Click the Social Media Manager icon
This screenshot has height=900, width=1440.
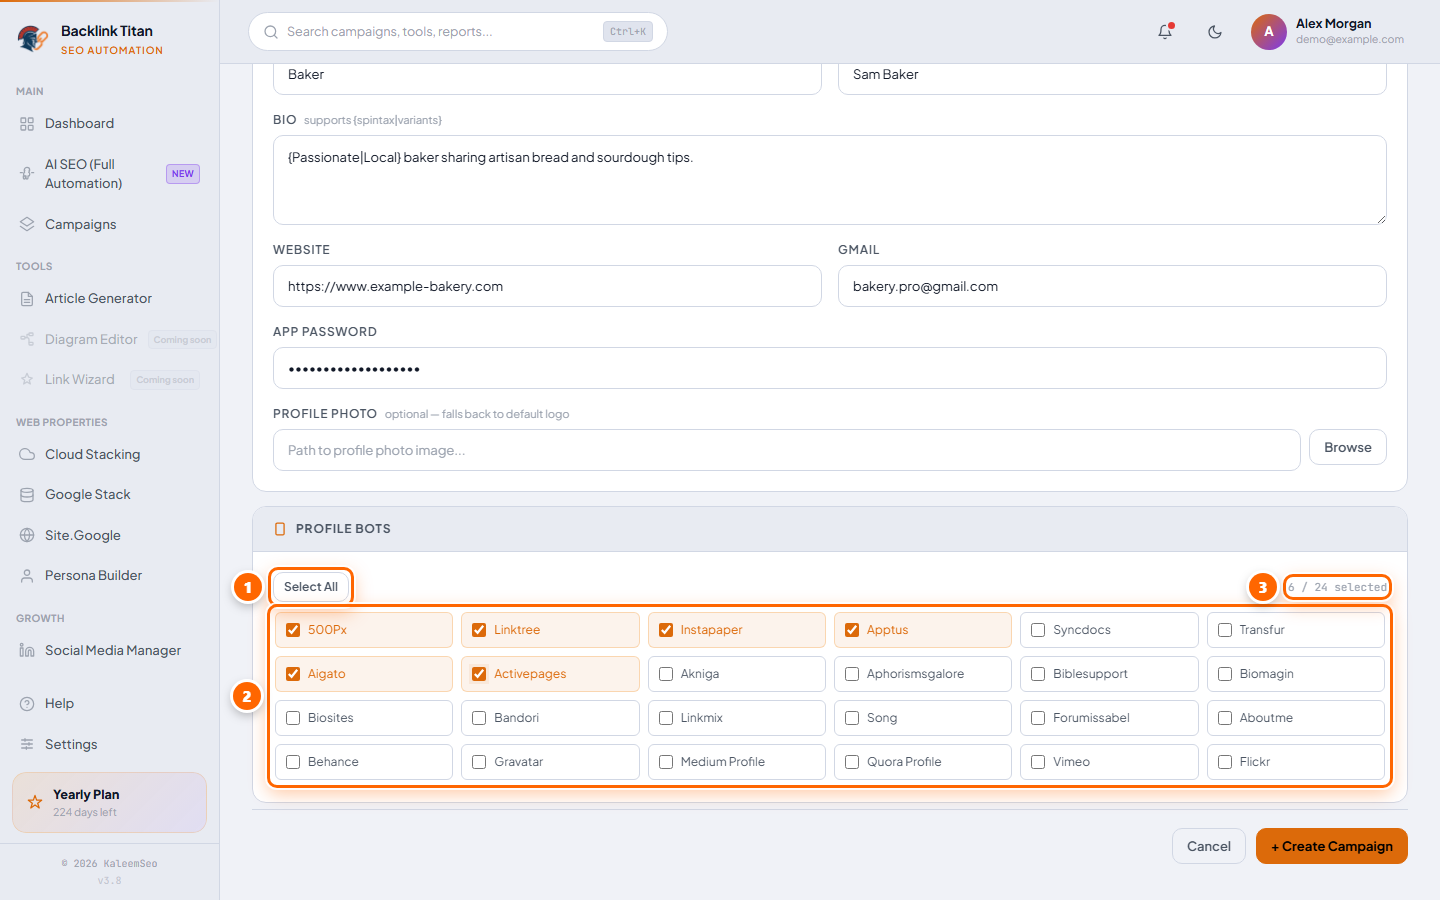[27, 651]
